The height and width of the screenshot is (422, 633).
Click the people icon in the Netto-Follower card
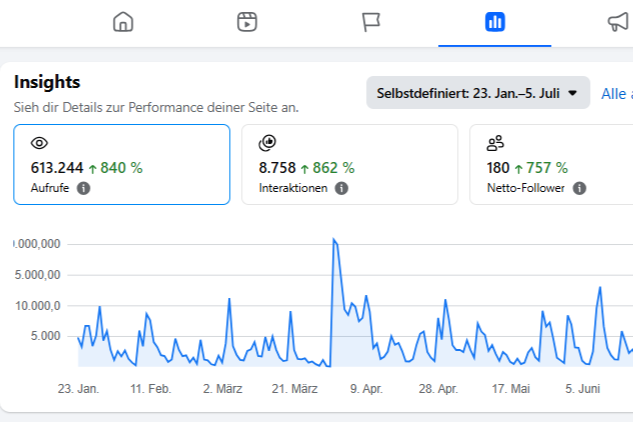495,143
